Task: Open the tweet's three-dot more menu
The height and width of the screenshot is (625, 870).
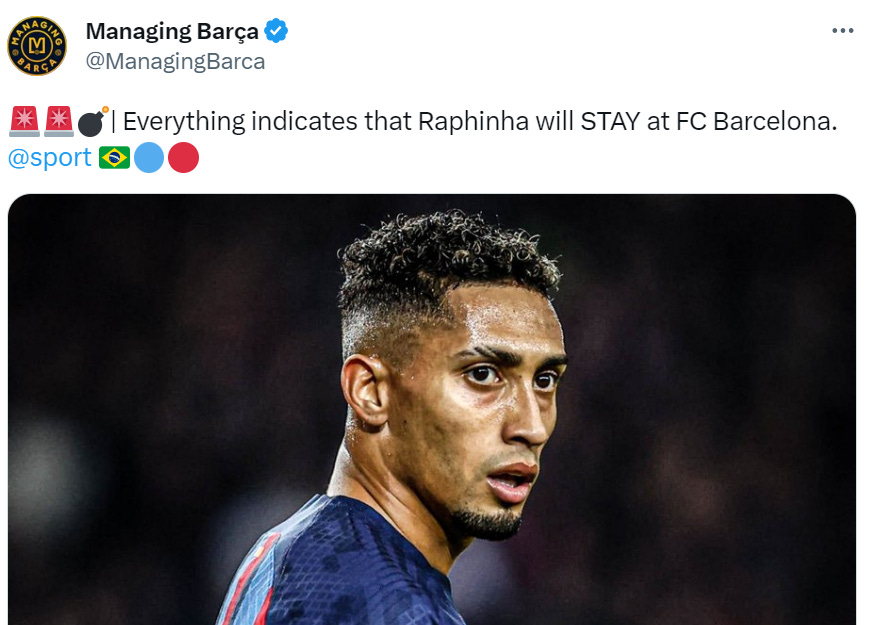Action: click(x=842, y=31)
